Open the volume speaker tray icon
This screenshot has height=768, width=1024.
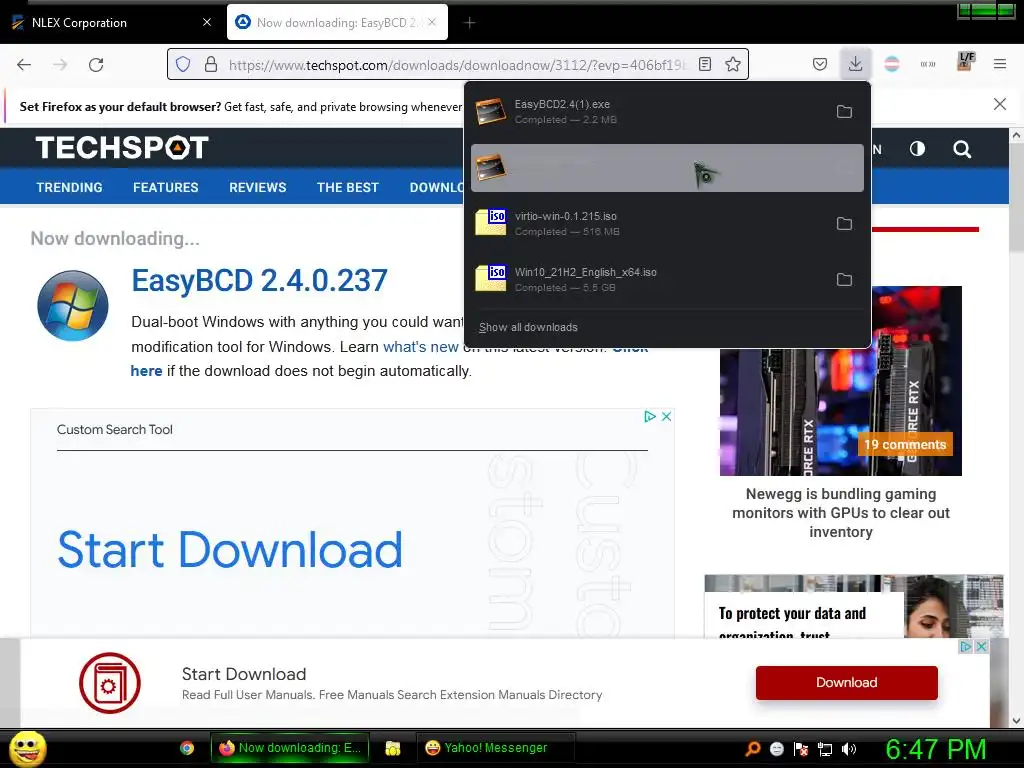[849, 749]
